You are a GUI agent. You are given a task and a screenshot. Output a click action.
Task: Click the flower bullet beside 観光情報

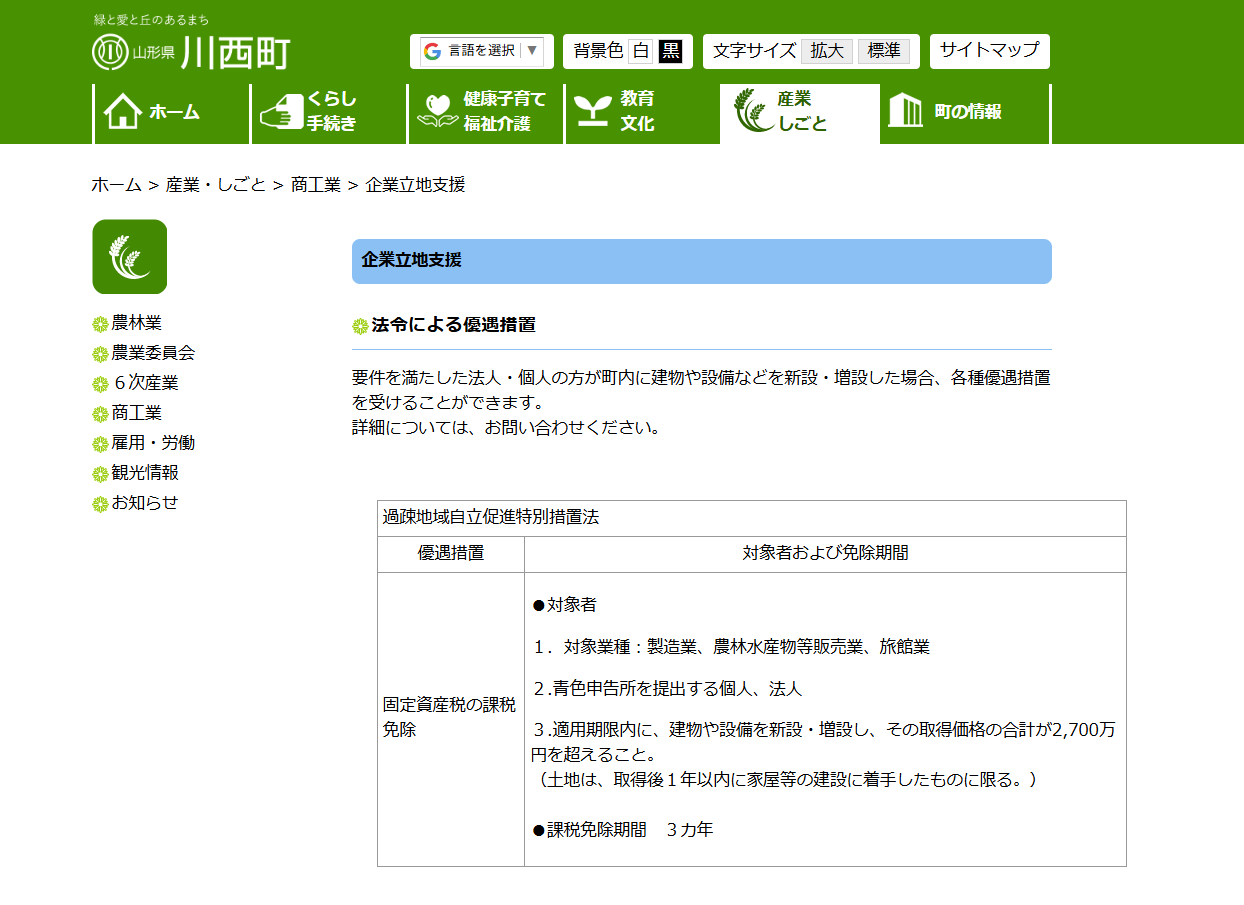(100, 474)
